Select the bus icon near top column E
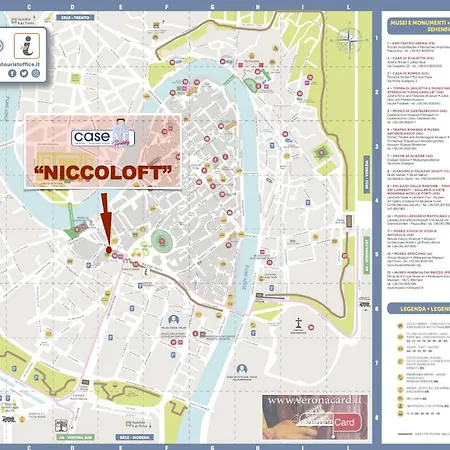This screenshot has width=450, height=450. pos(156,25)
